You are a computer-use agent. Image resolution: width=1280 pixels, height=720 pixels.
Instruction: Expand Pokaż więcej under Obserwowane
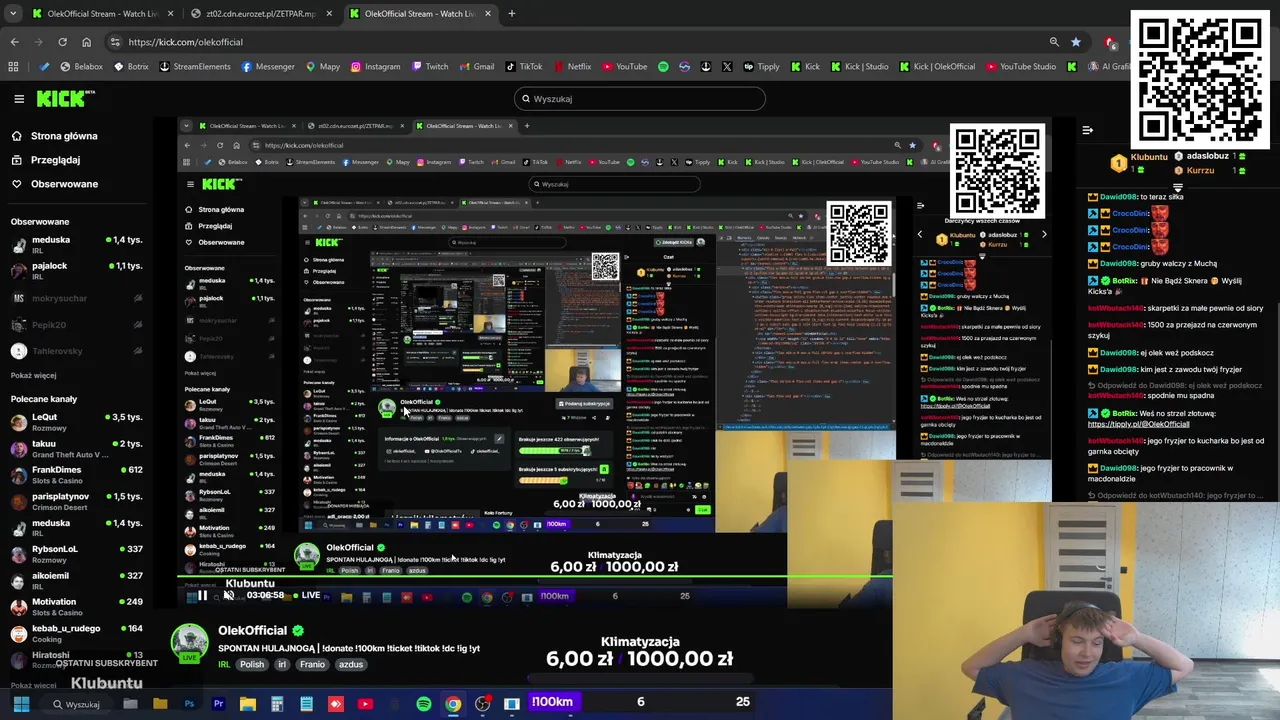(33, 375)
